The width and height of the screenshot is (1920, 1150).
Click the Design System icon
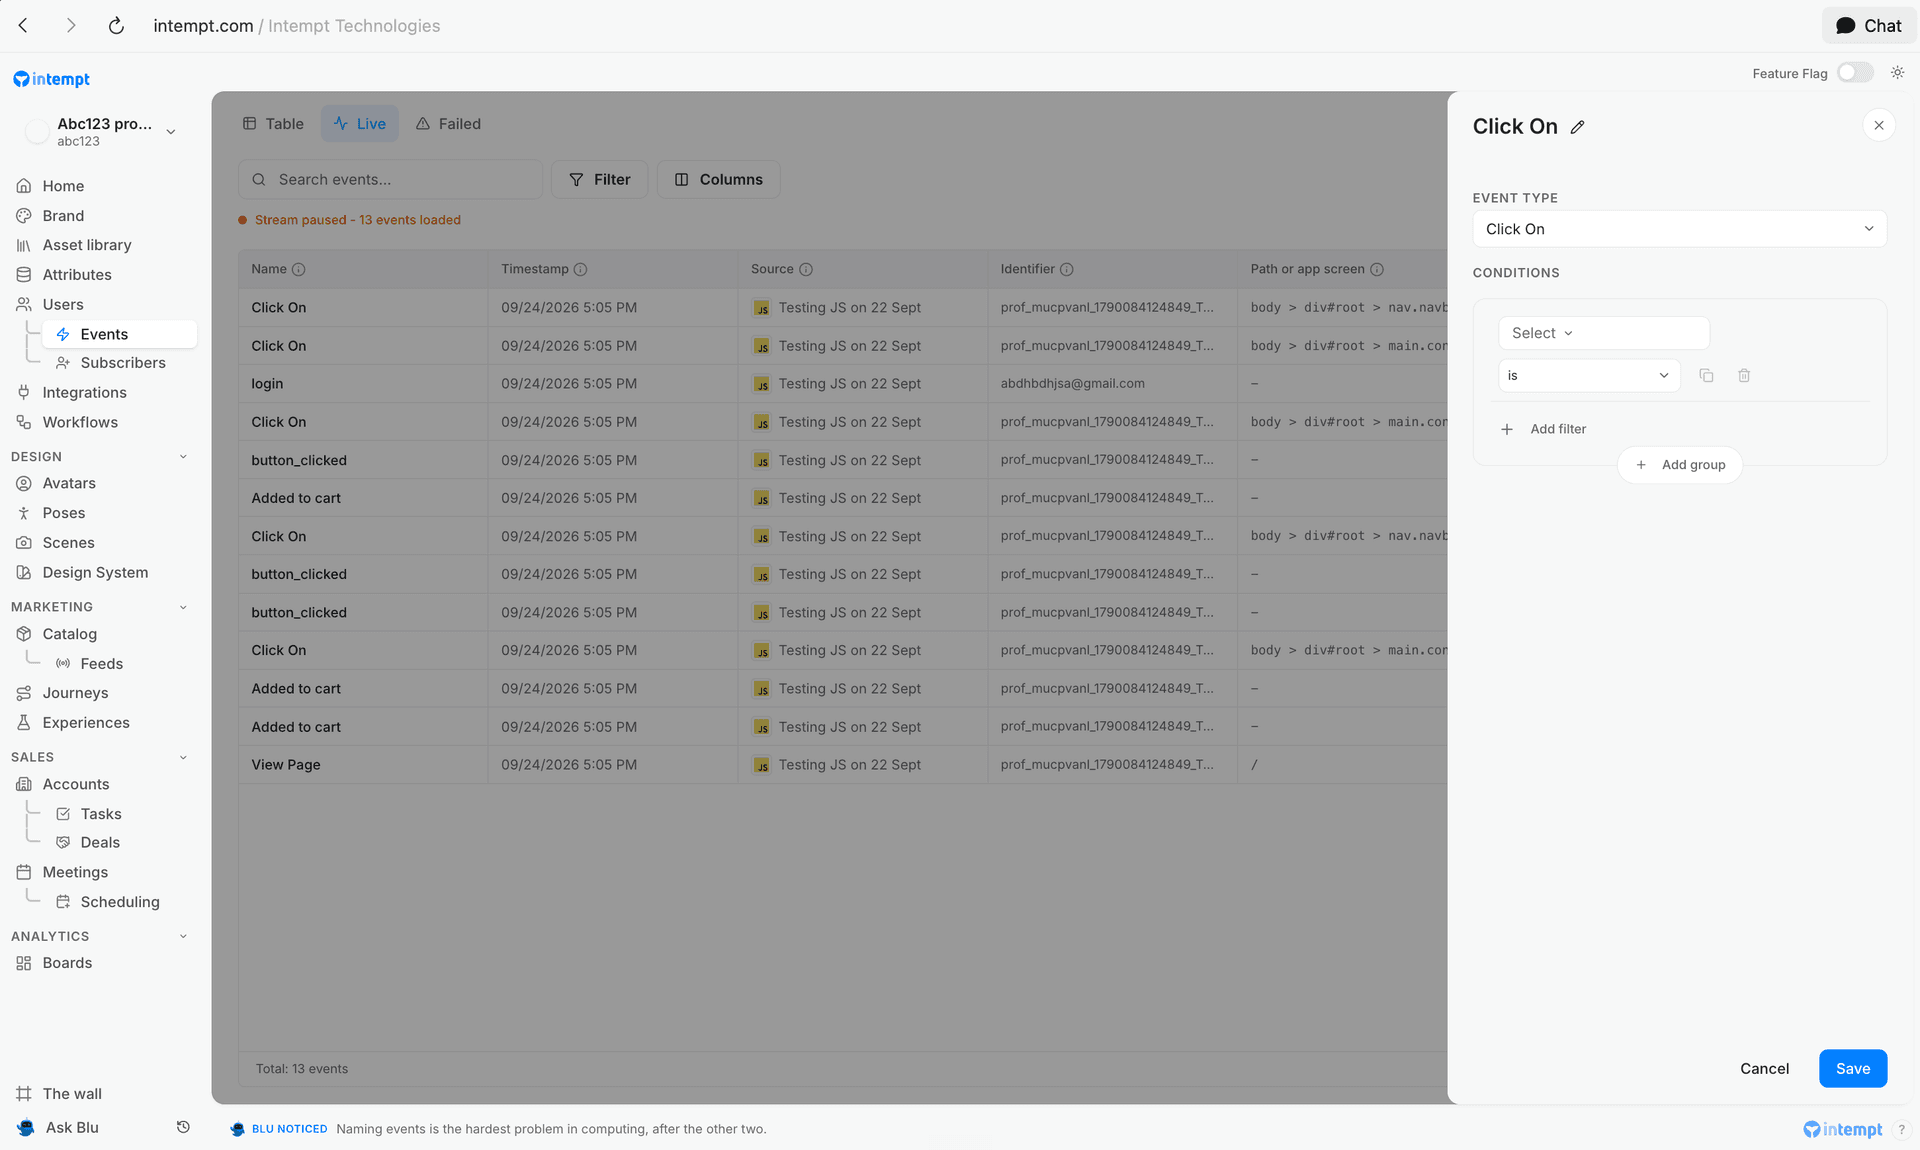[x=24, y=573]
